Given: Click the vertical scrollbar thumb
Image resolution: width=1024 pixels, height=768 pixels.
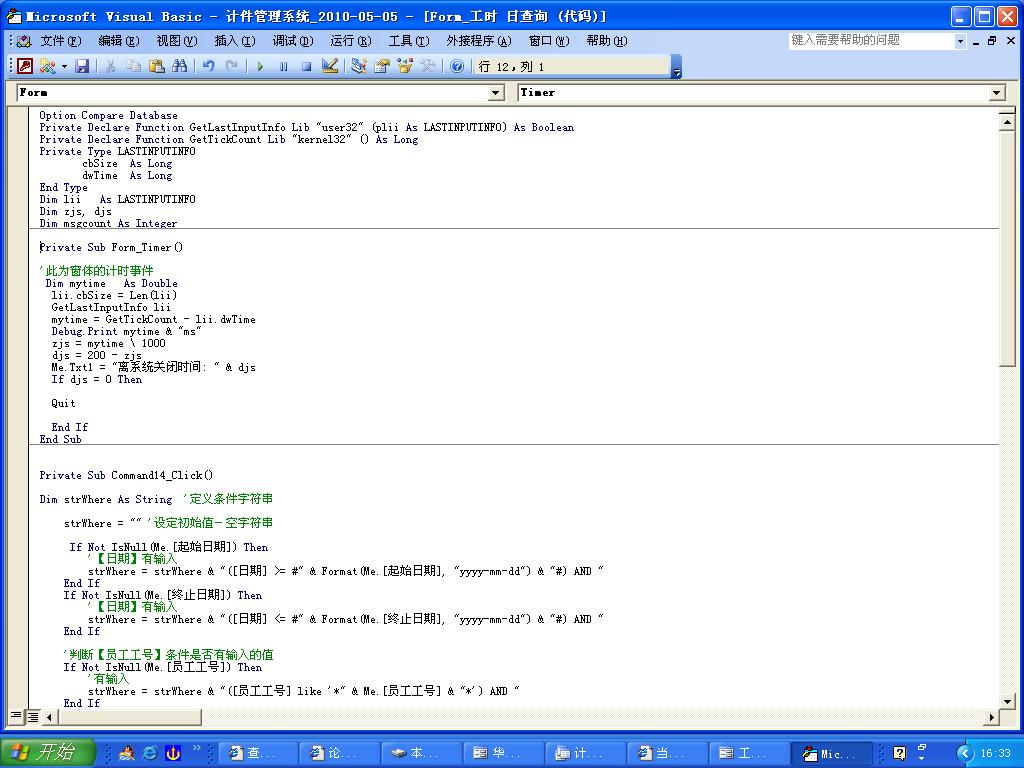Looking at the screenshot, I should [1006, 248].
